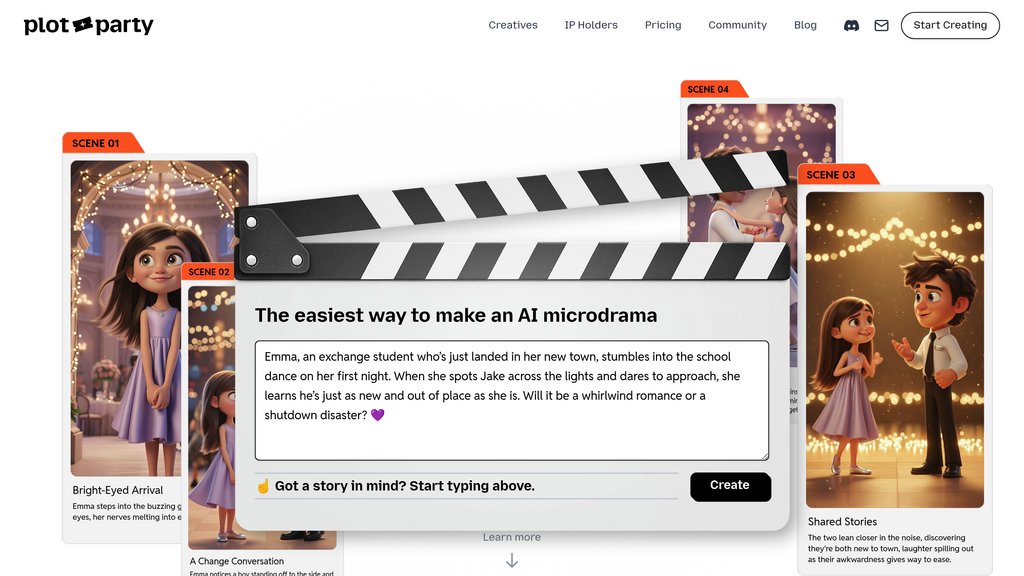Click the 'Shared Stories' title
The image size is (1024, 576).
(x=842, y=521)
